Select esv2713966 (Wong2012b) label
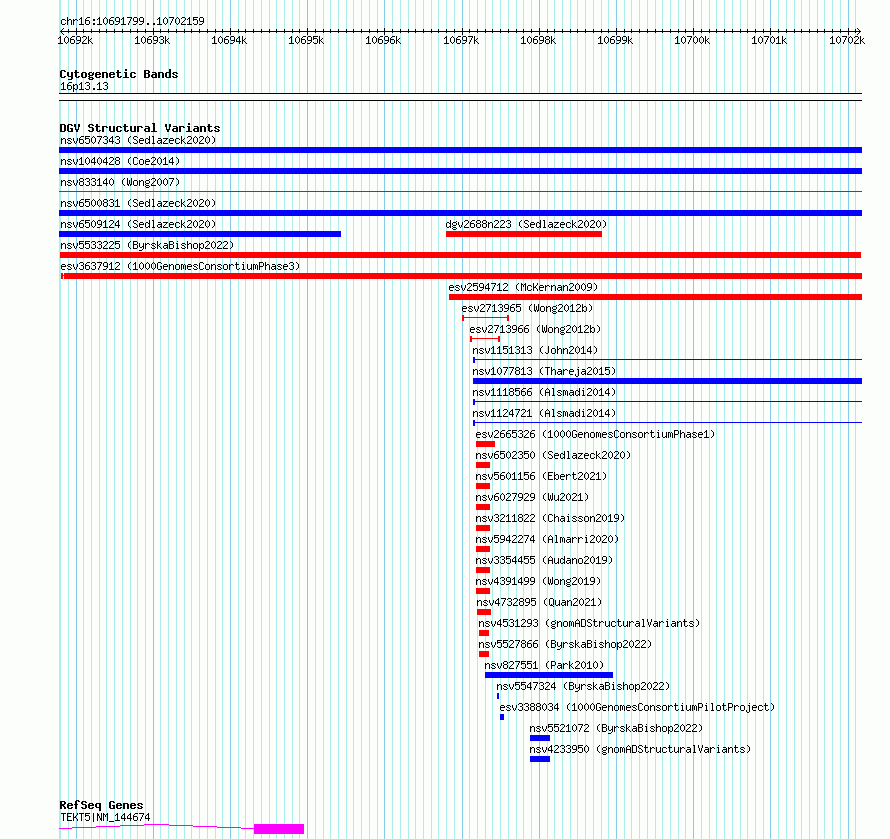Image resolution: width=890 pixels, height=839 pixels. (x=535, y=329)
